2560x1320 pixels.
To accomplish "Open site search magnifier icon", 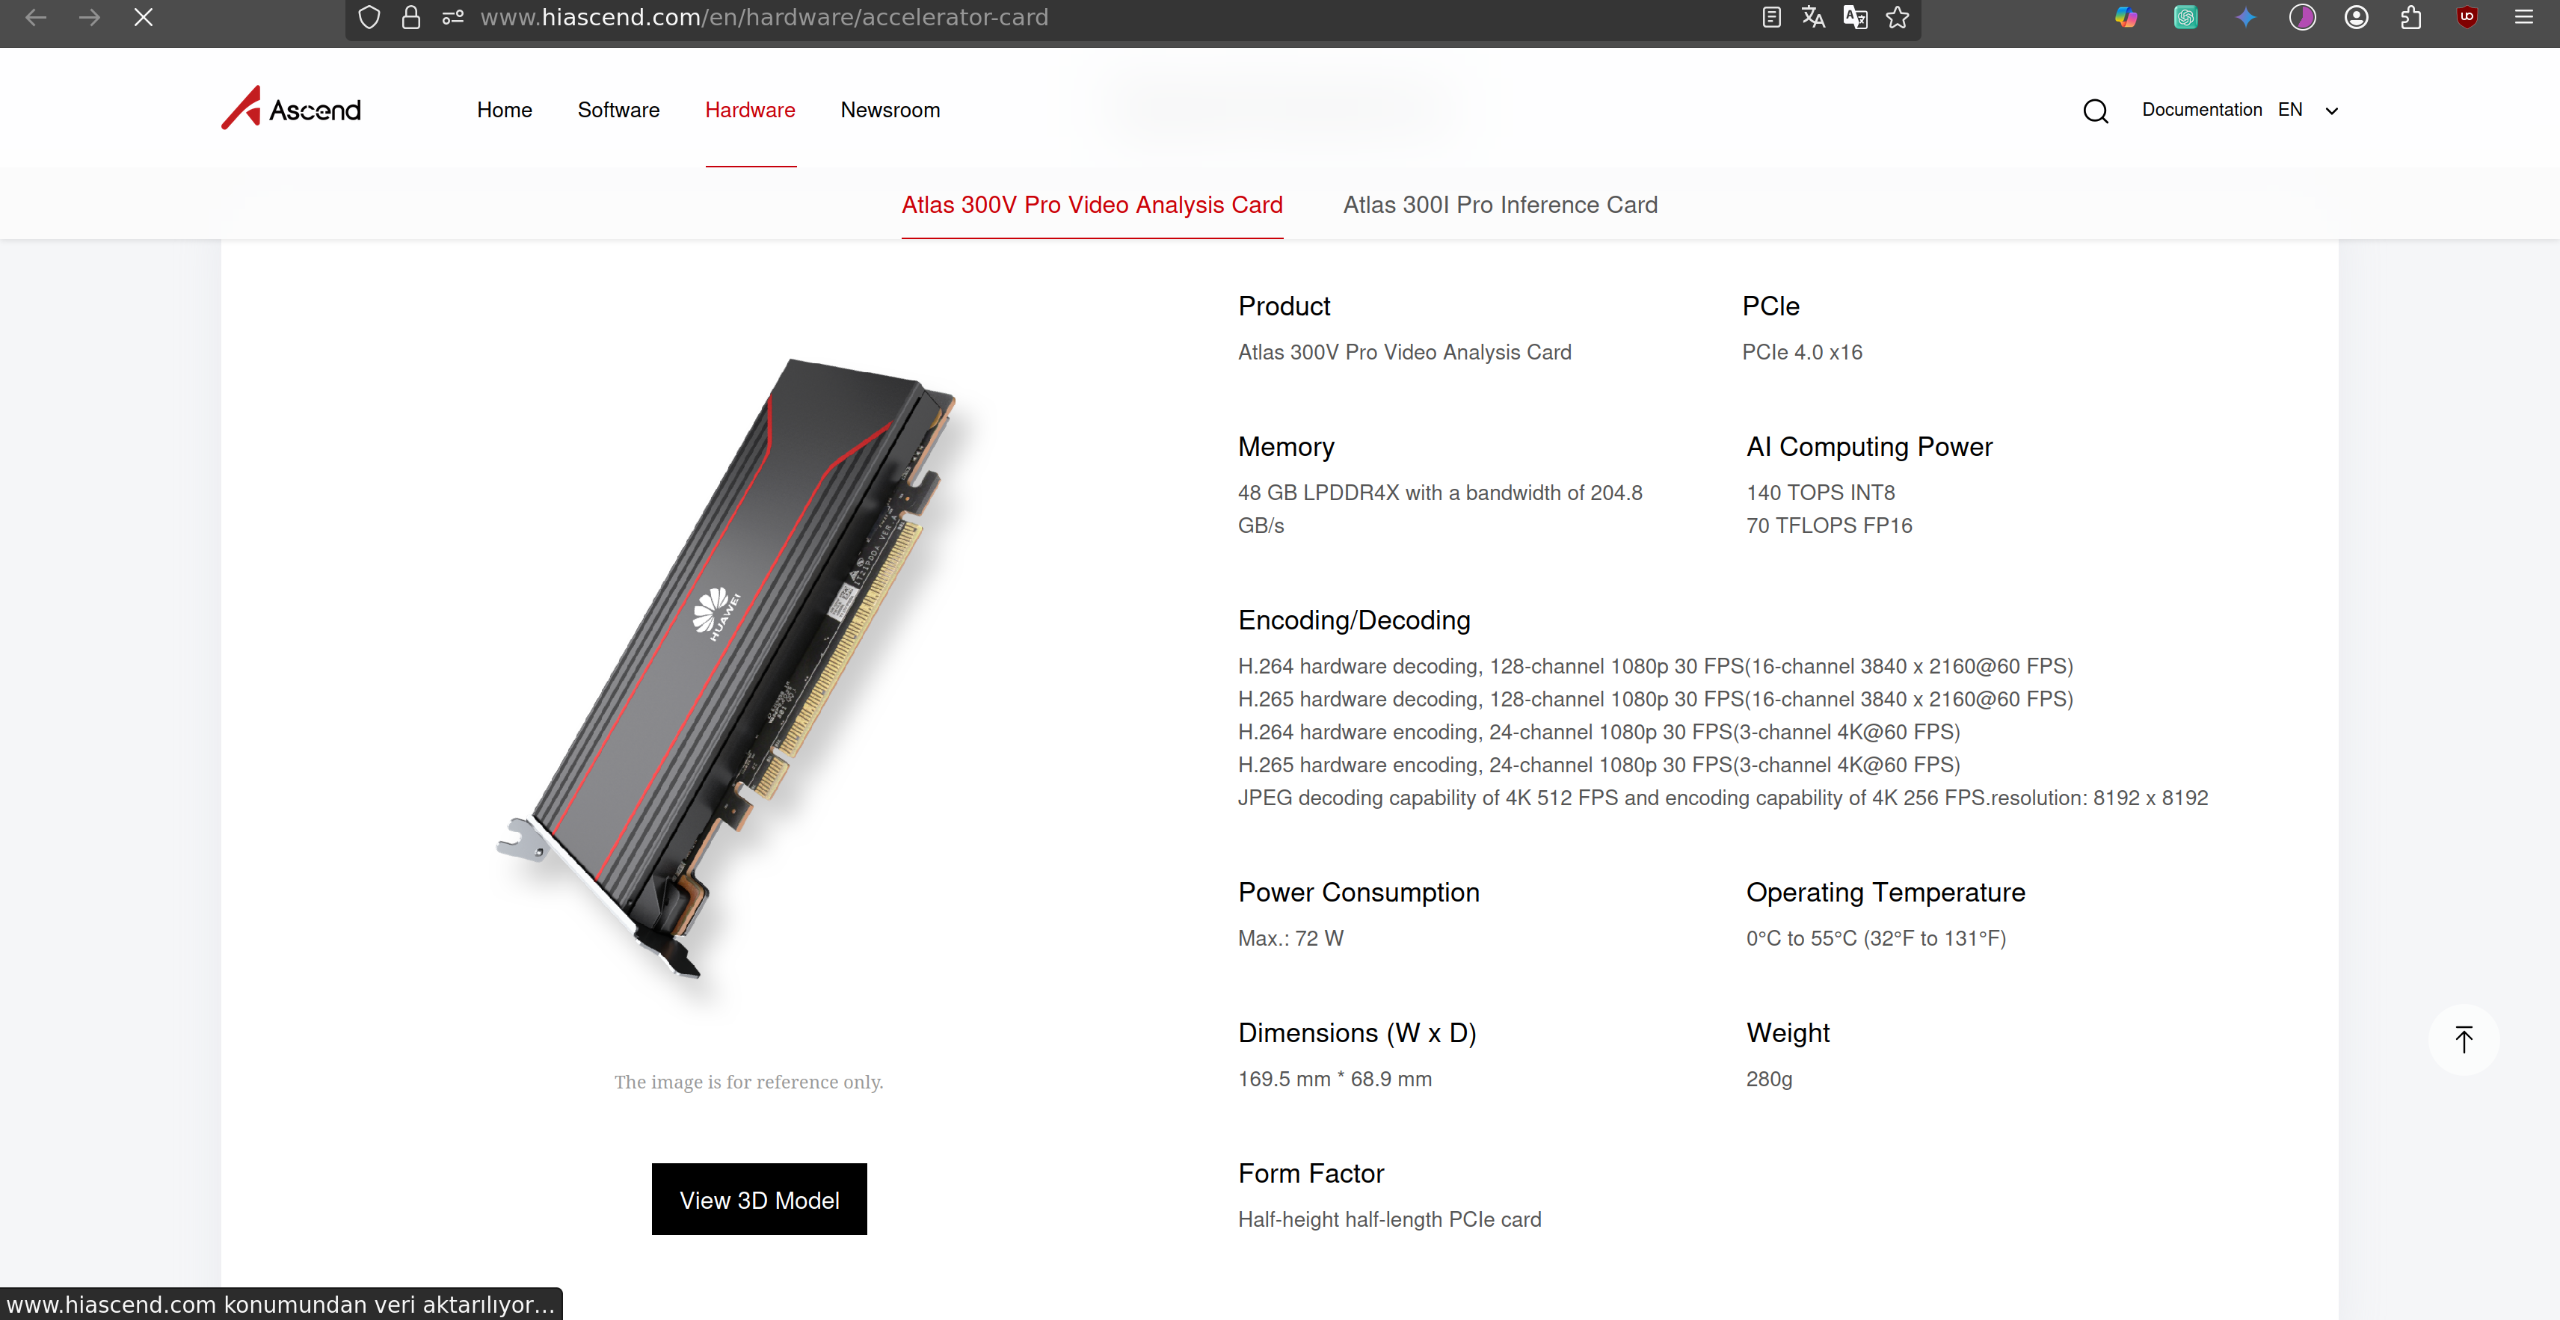I will pyautogui.click(x=2096, y=111).
